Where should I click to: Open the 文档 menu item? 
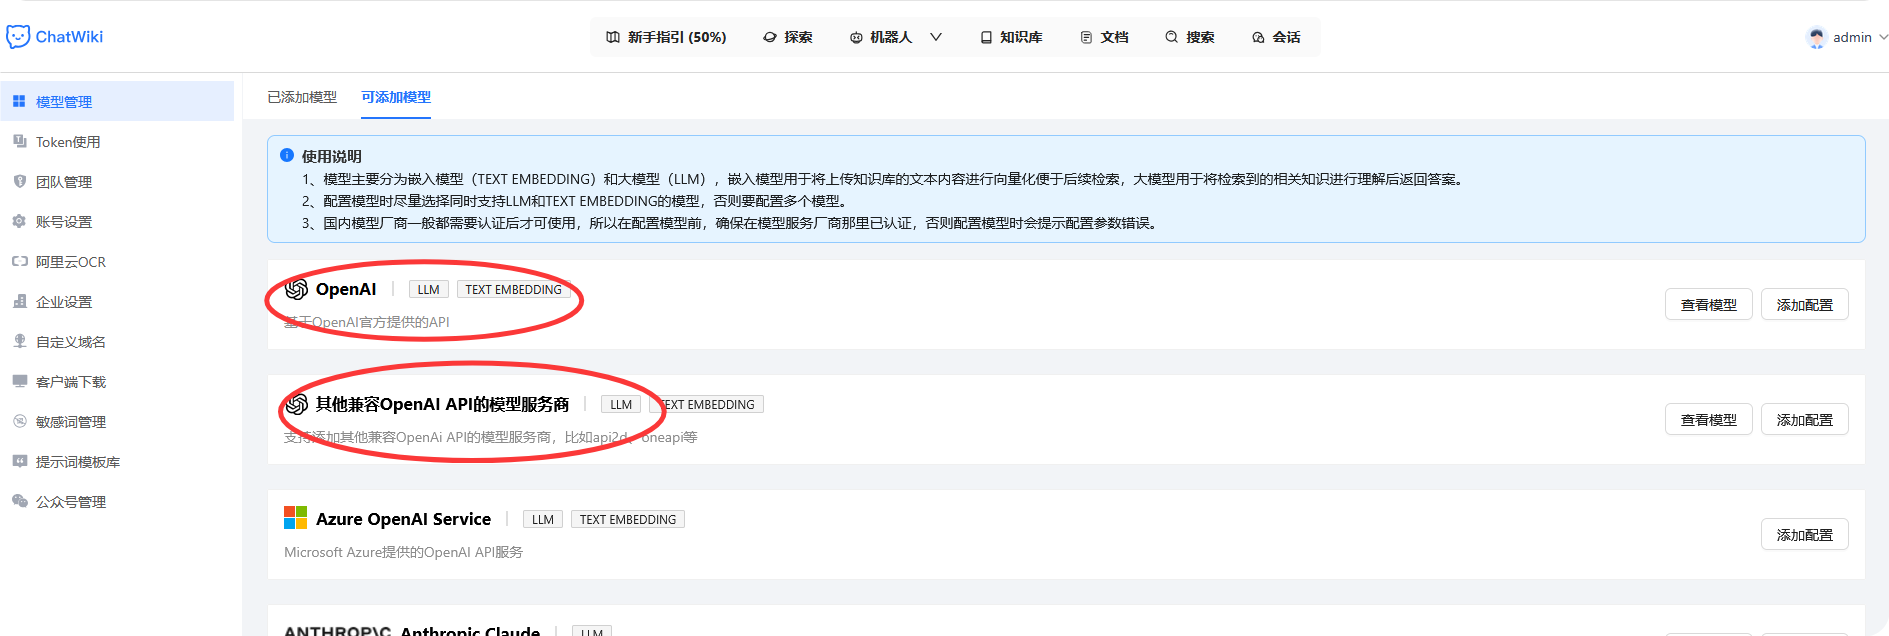(1104, 37)
